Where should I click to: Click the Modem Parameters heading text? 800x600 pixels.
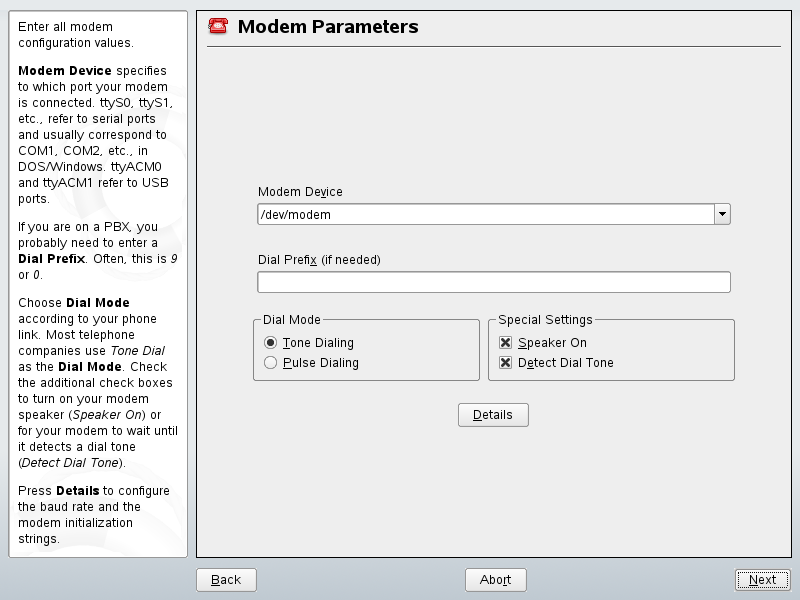tap(328, 27)
